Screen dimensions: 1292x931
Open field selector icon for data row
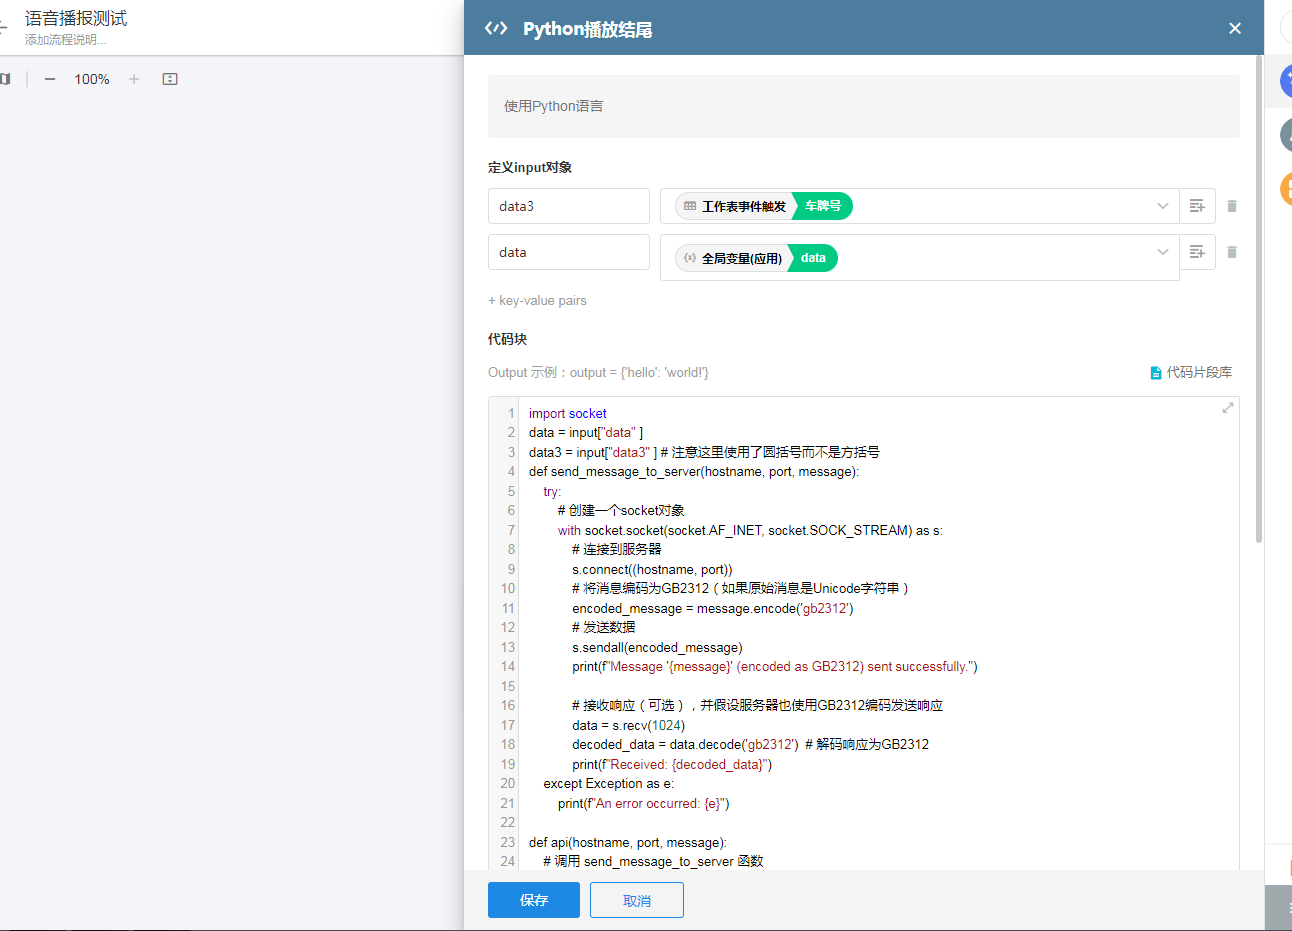pos(1197,252)
